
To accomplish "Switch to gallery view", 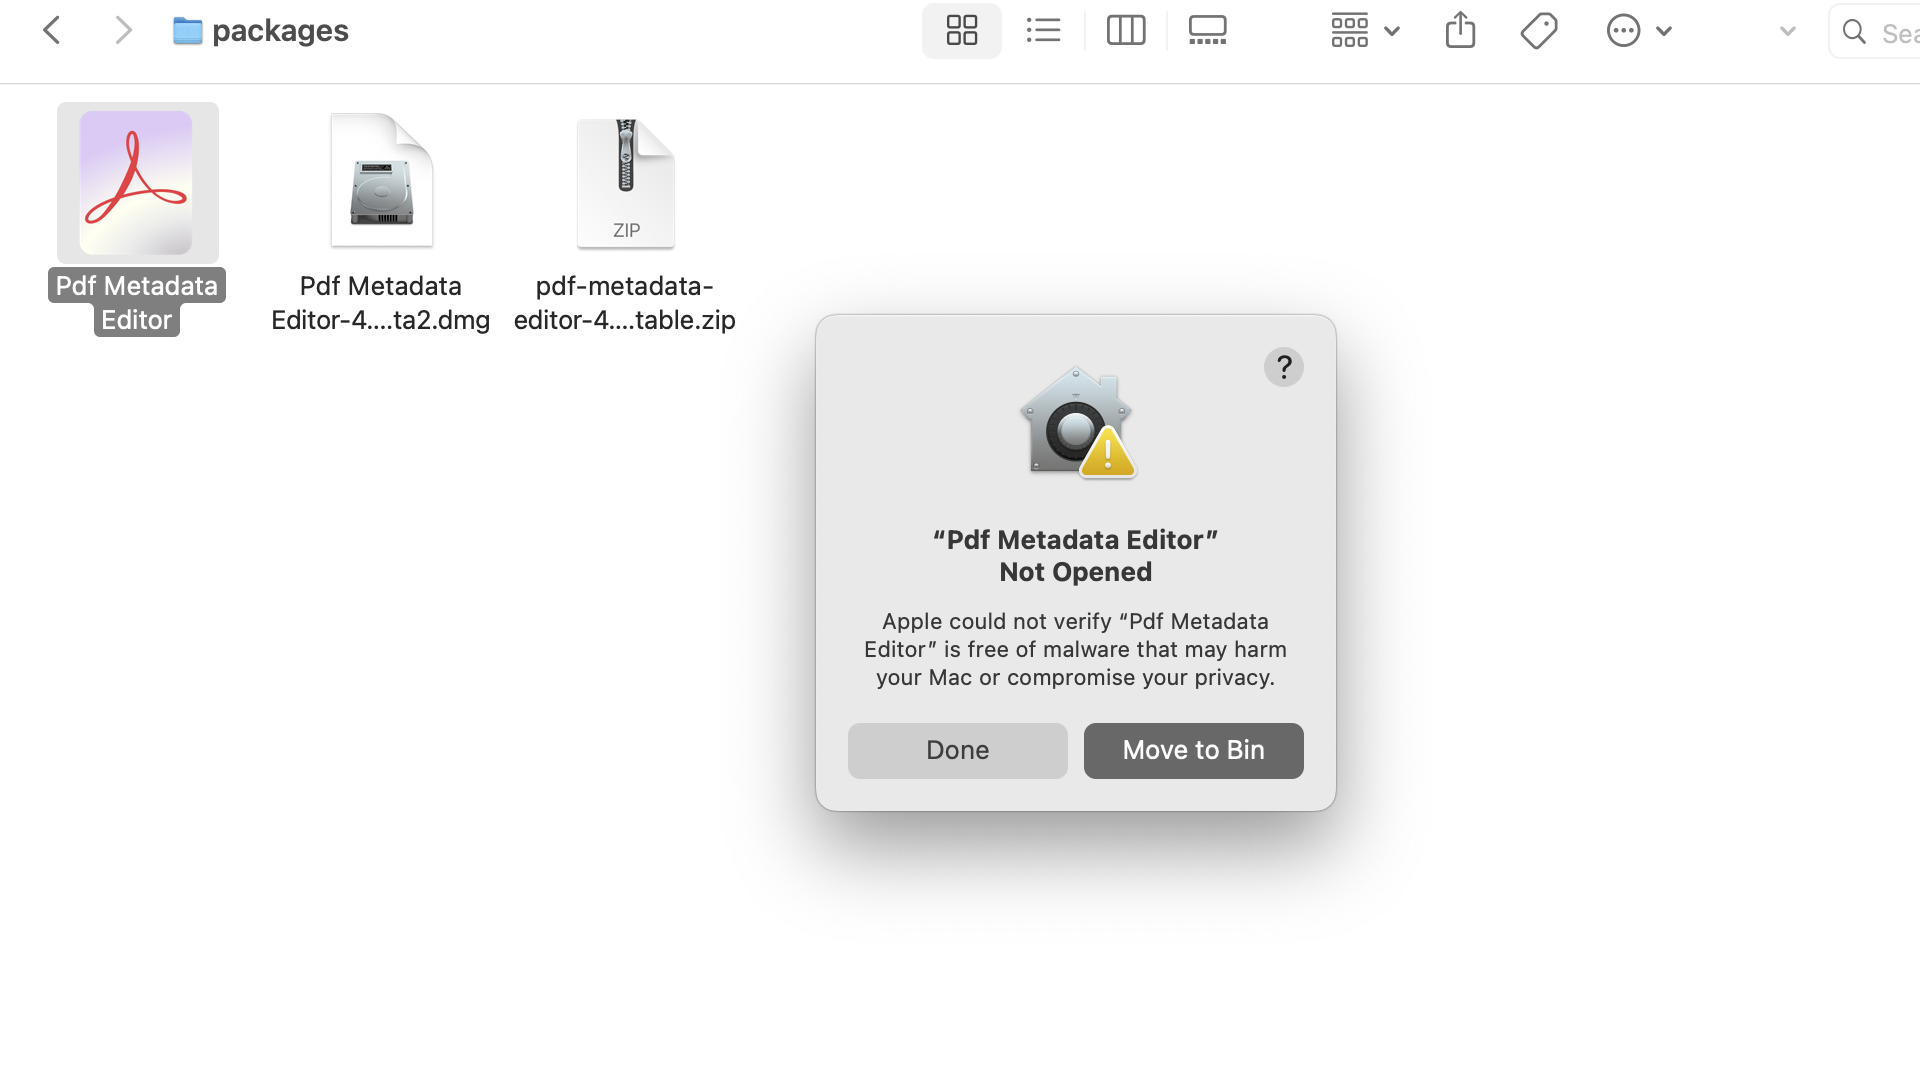I will coord(1207,31).
